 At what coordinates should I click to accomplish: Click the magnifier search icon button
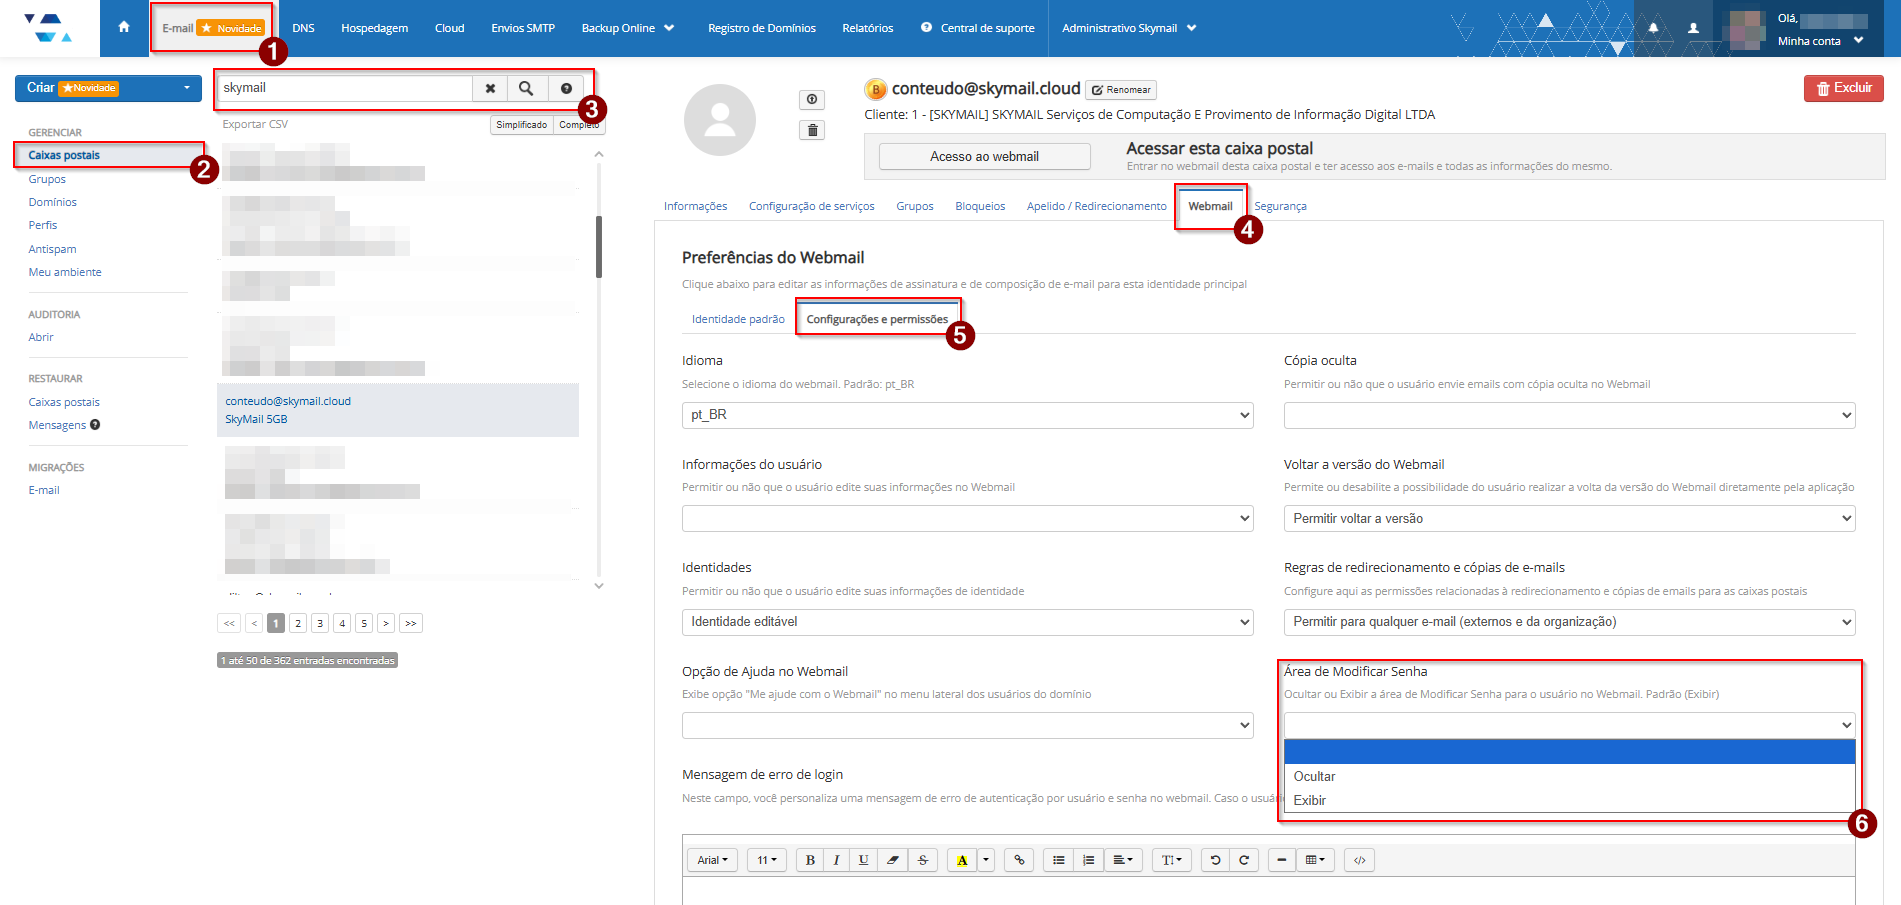pyautogui.click(x=526, y=88)
